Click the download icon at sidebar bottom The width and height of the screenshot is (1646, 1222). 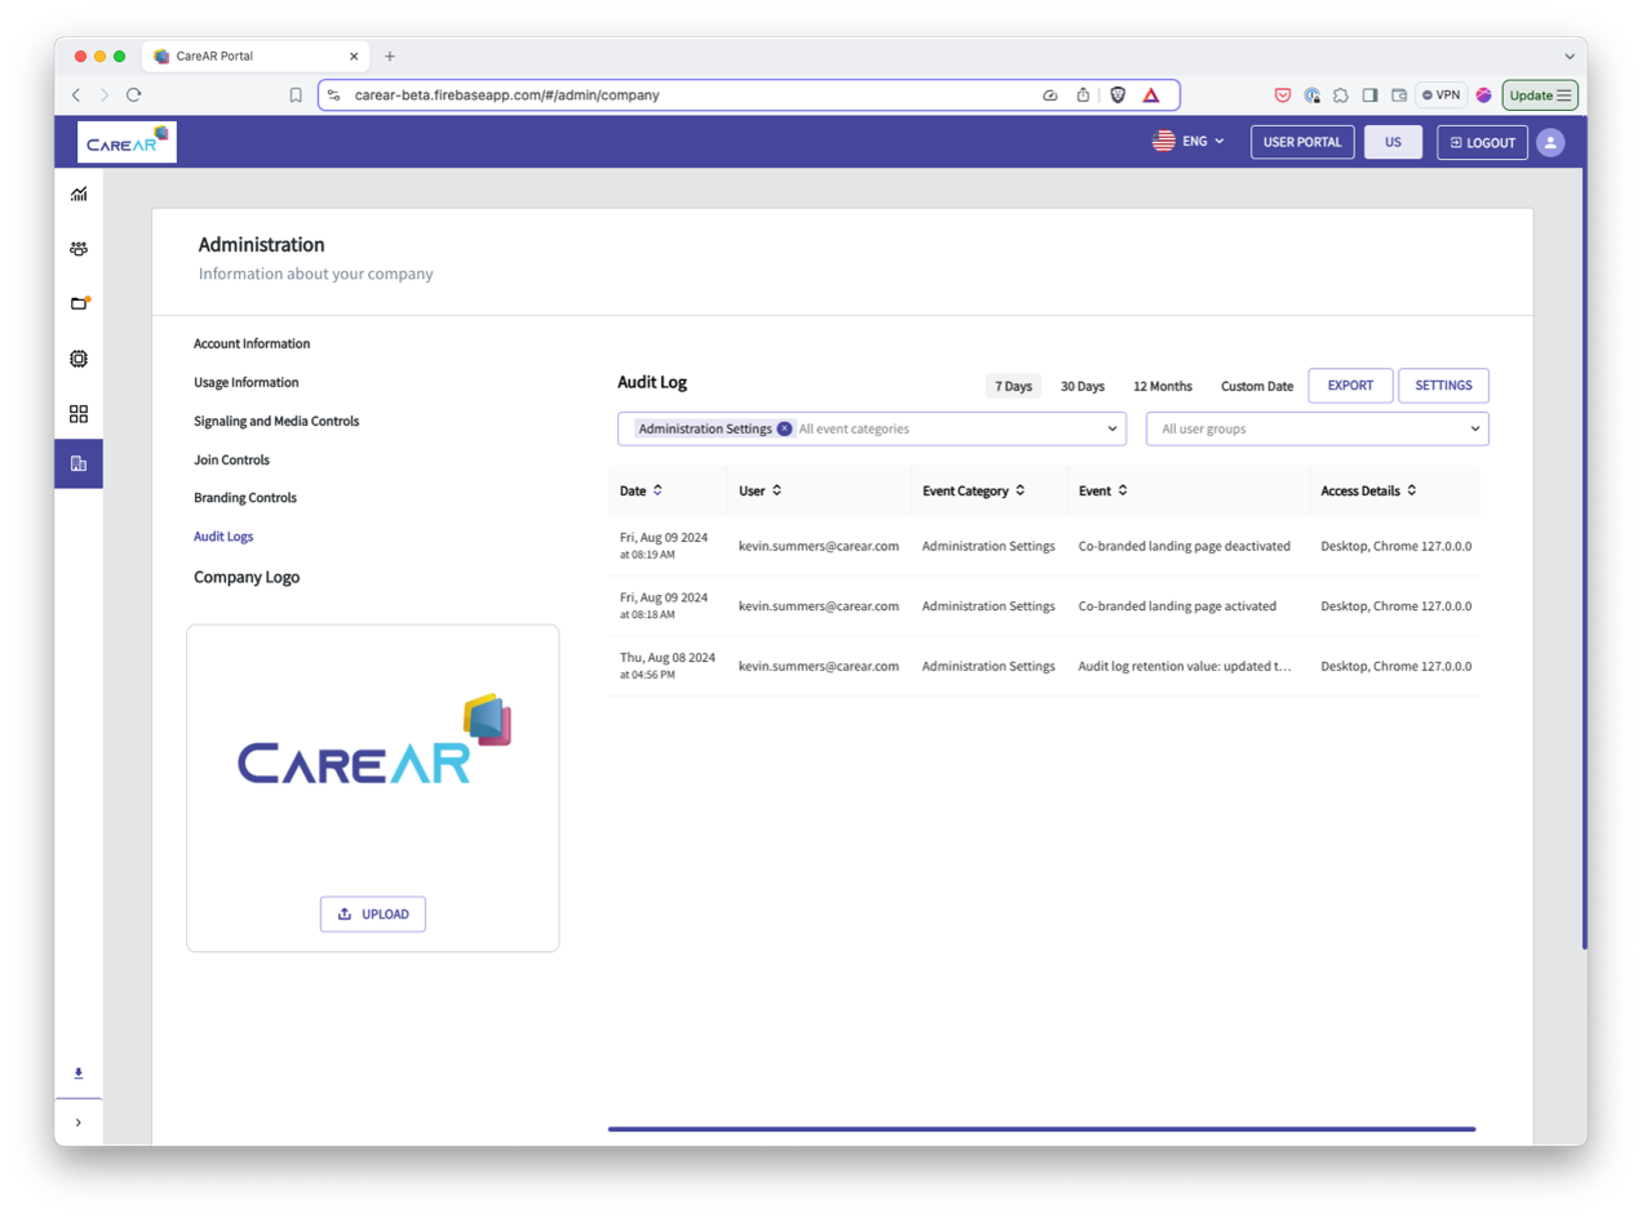click(x=77, y=1072)
